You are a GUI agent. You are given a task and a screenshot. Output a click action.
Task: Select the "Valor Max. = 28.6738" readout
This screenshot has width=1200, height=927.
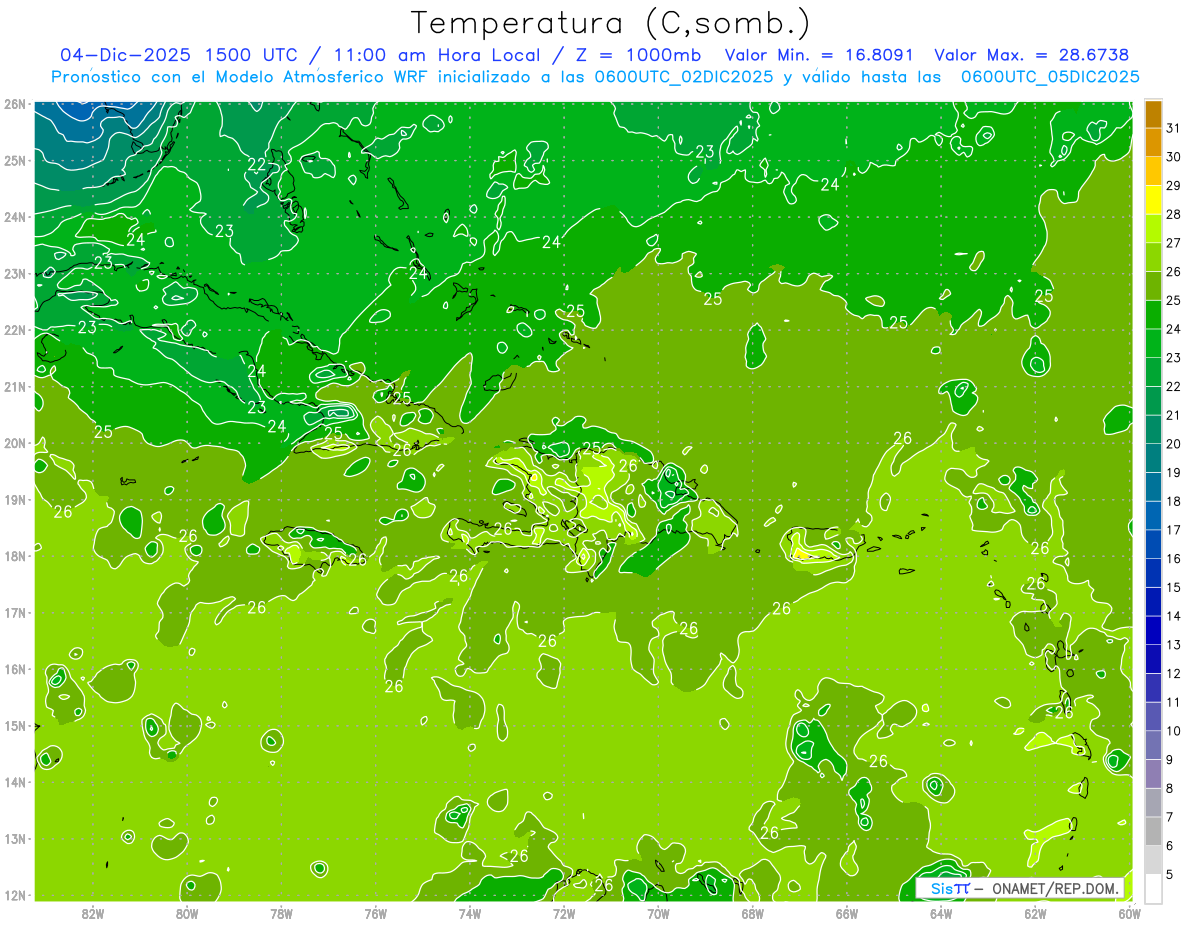pyautogui.click(x=1031, y=55)
